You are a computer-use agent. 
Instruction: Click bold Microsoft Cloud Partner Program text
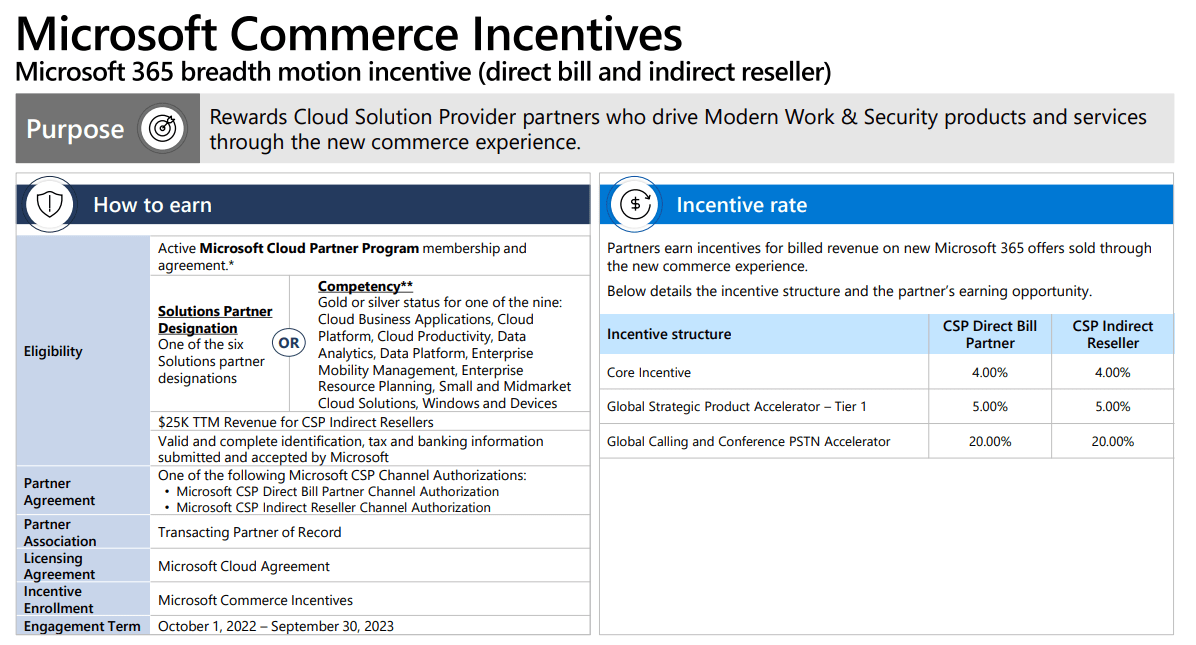(309, 249)
